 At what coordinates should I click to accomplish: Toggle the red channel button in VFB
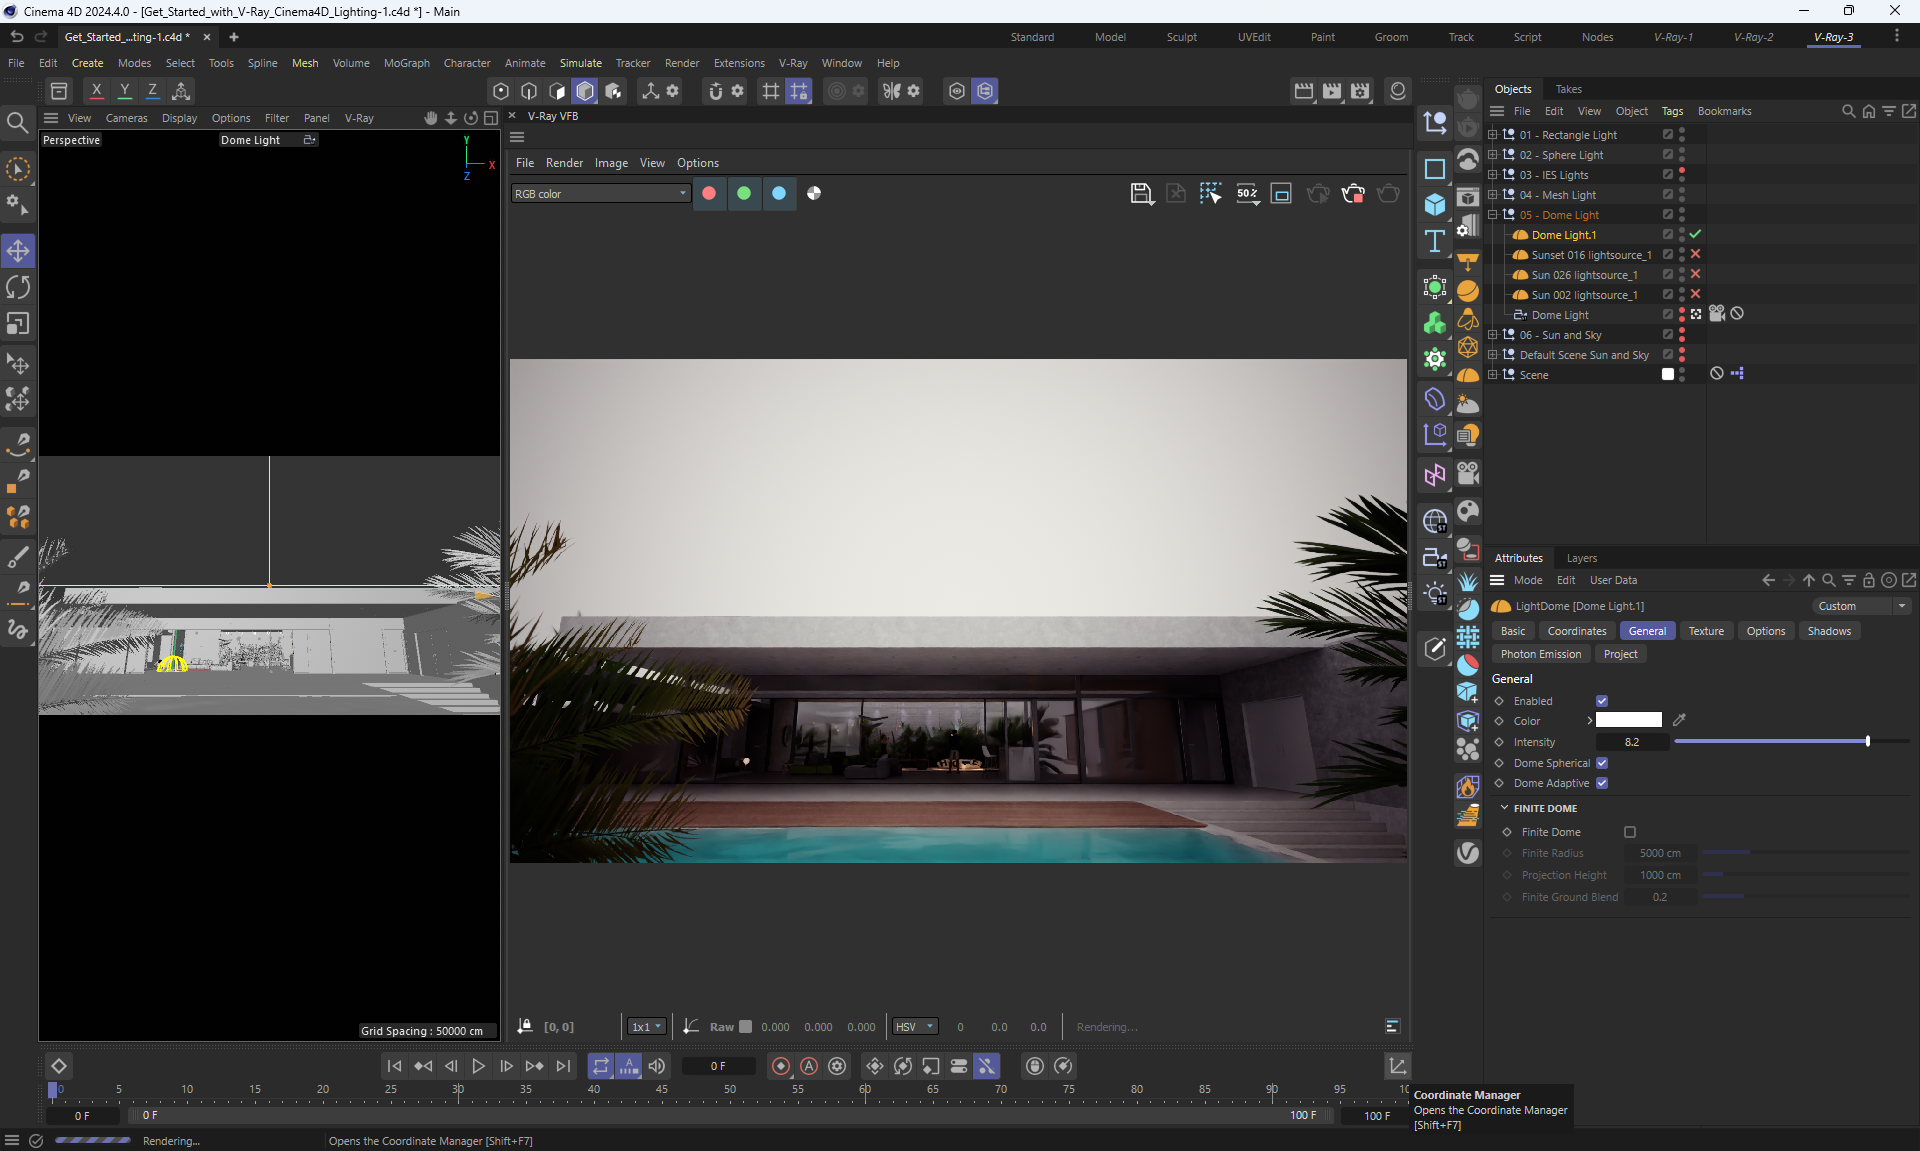pos(709,193)
